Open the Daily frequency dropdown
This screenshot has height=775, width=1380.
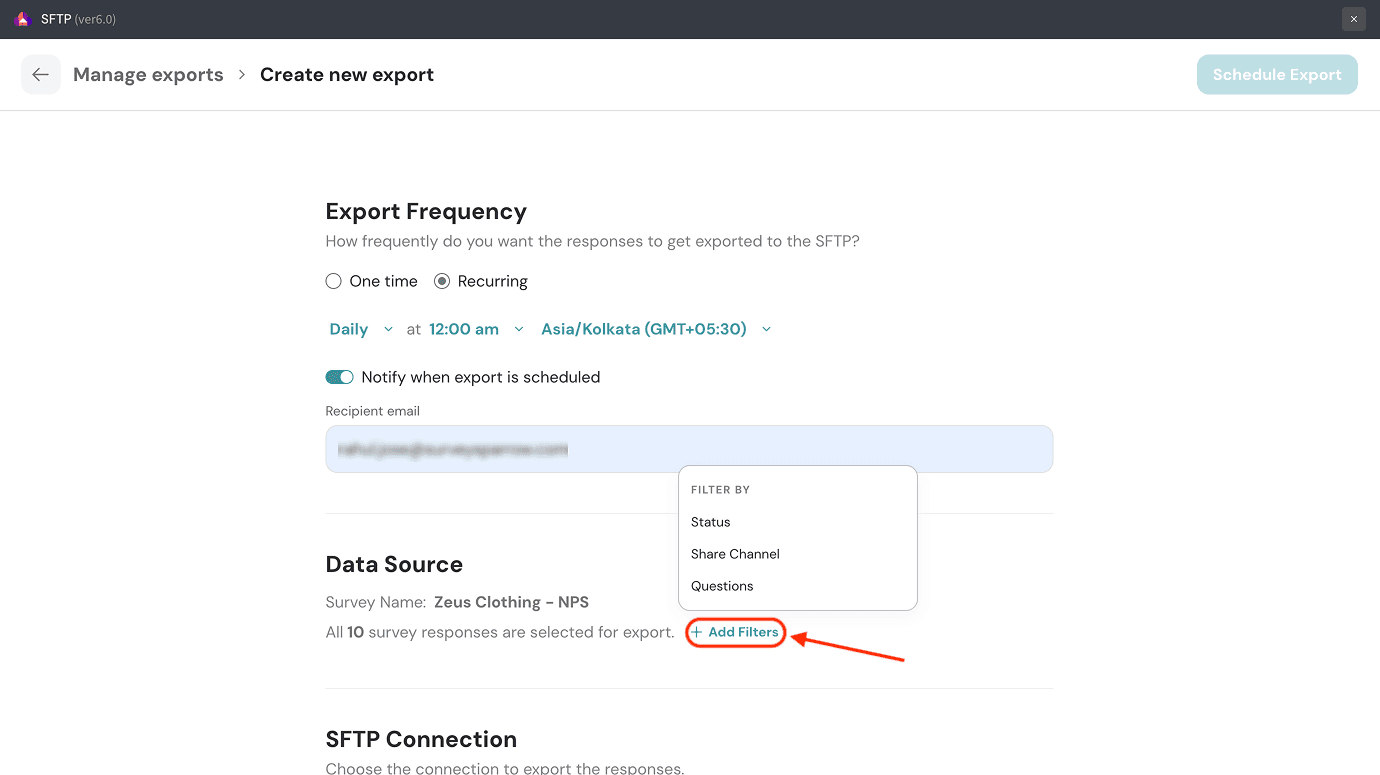tap(349, 329)
